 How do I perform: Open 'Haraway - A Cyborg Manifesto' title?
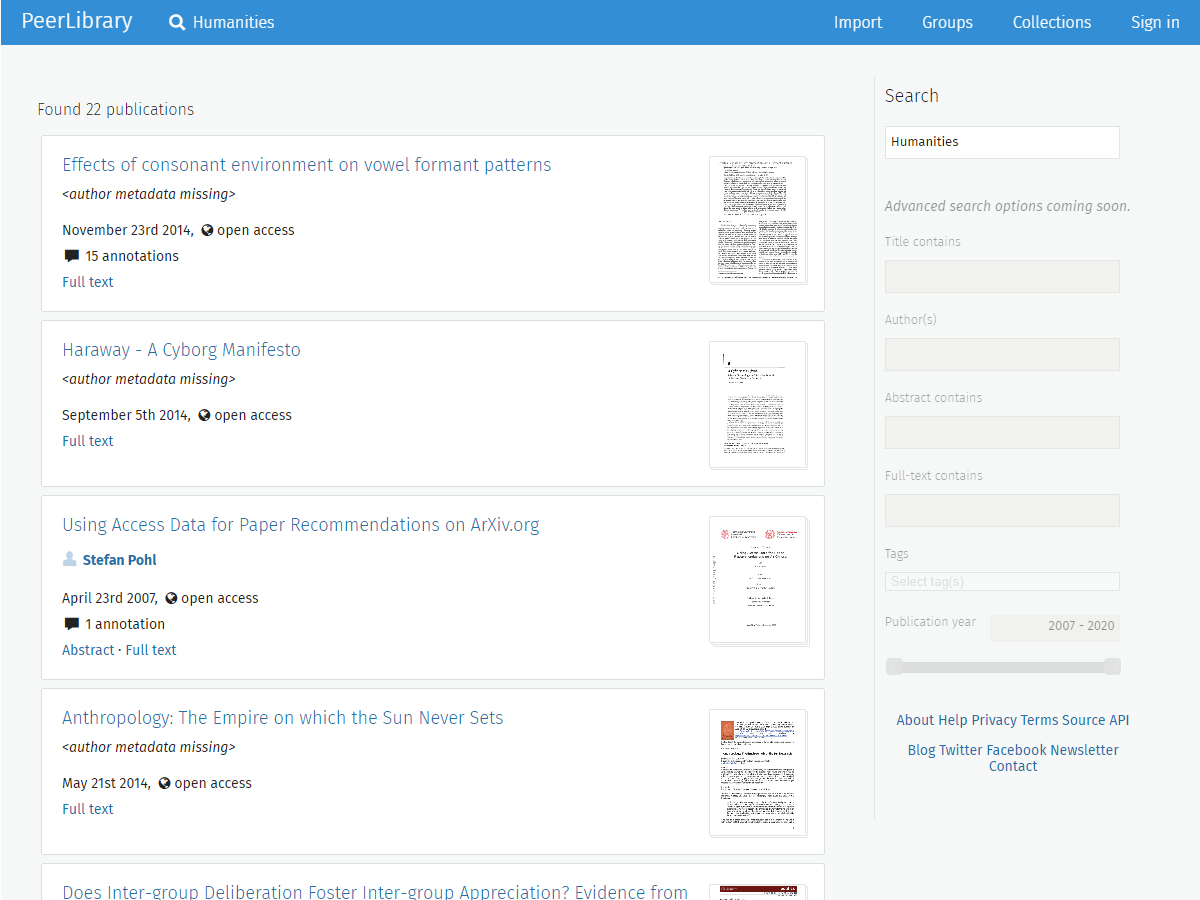coord(181,350)
